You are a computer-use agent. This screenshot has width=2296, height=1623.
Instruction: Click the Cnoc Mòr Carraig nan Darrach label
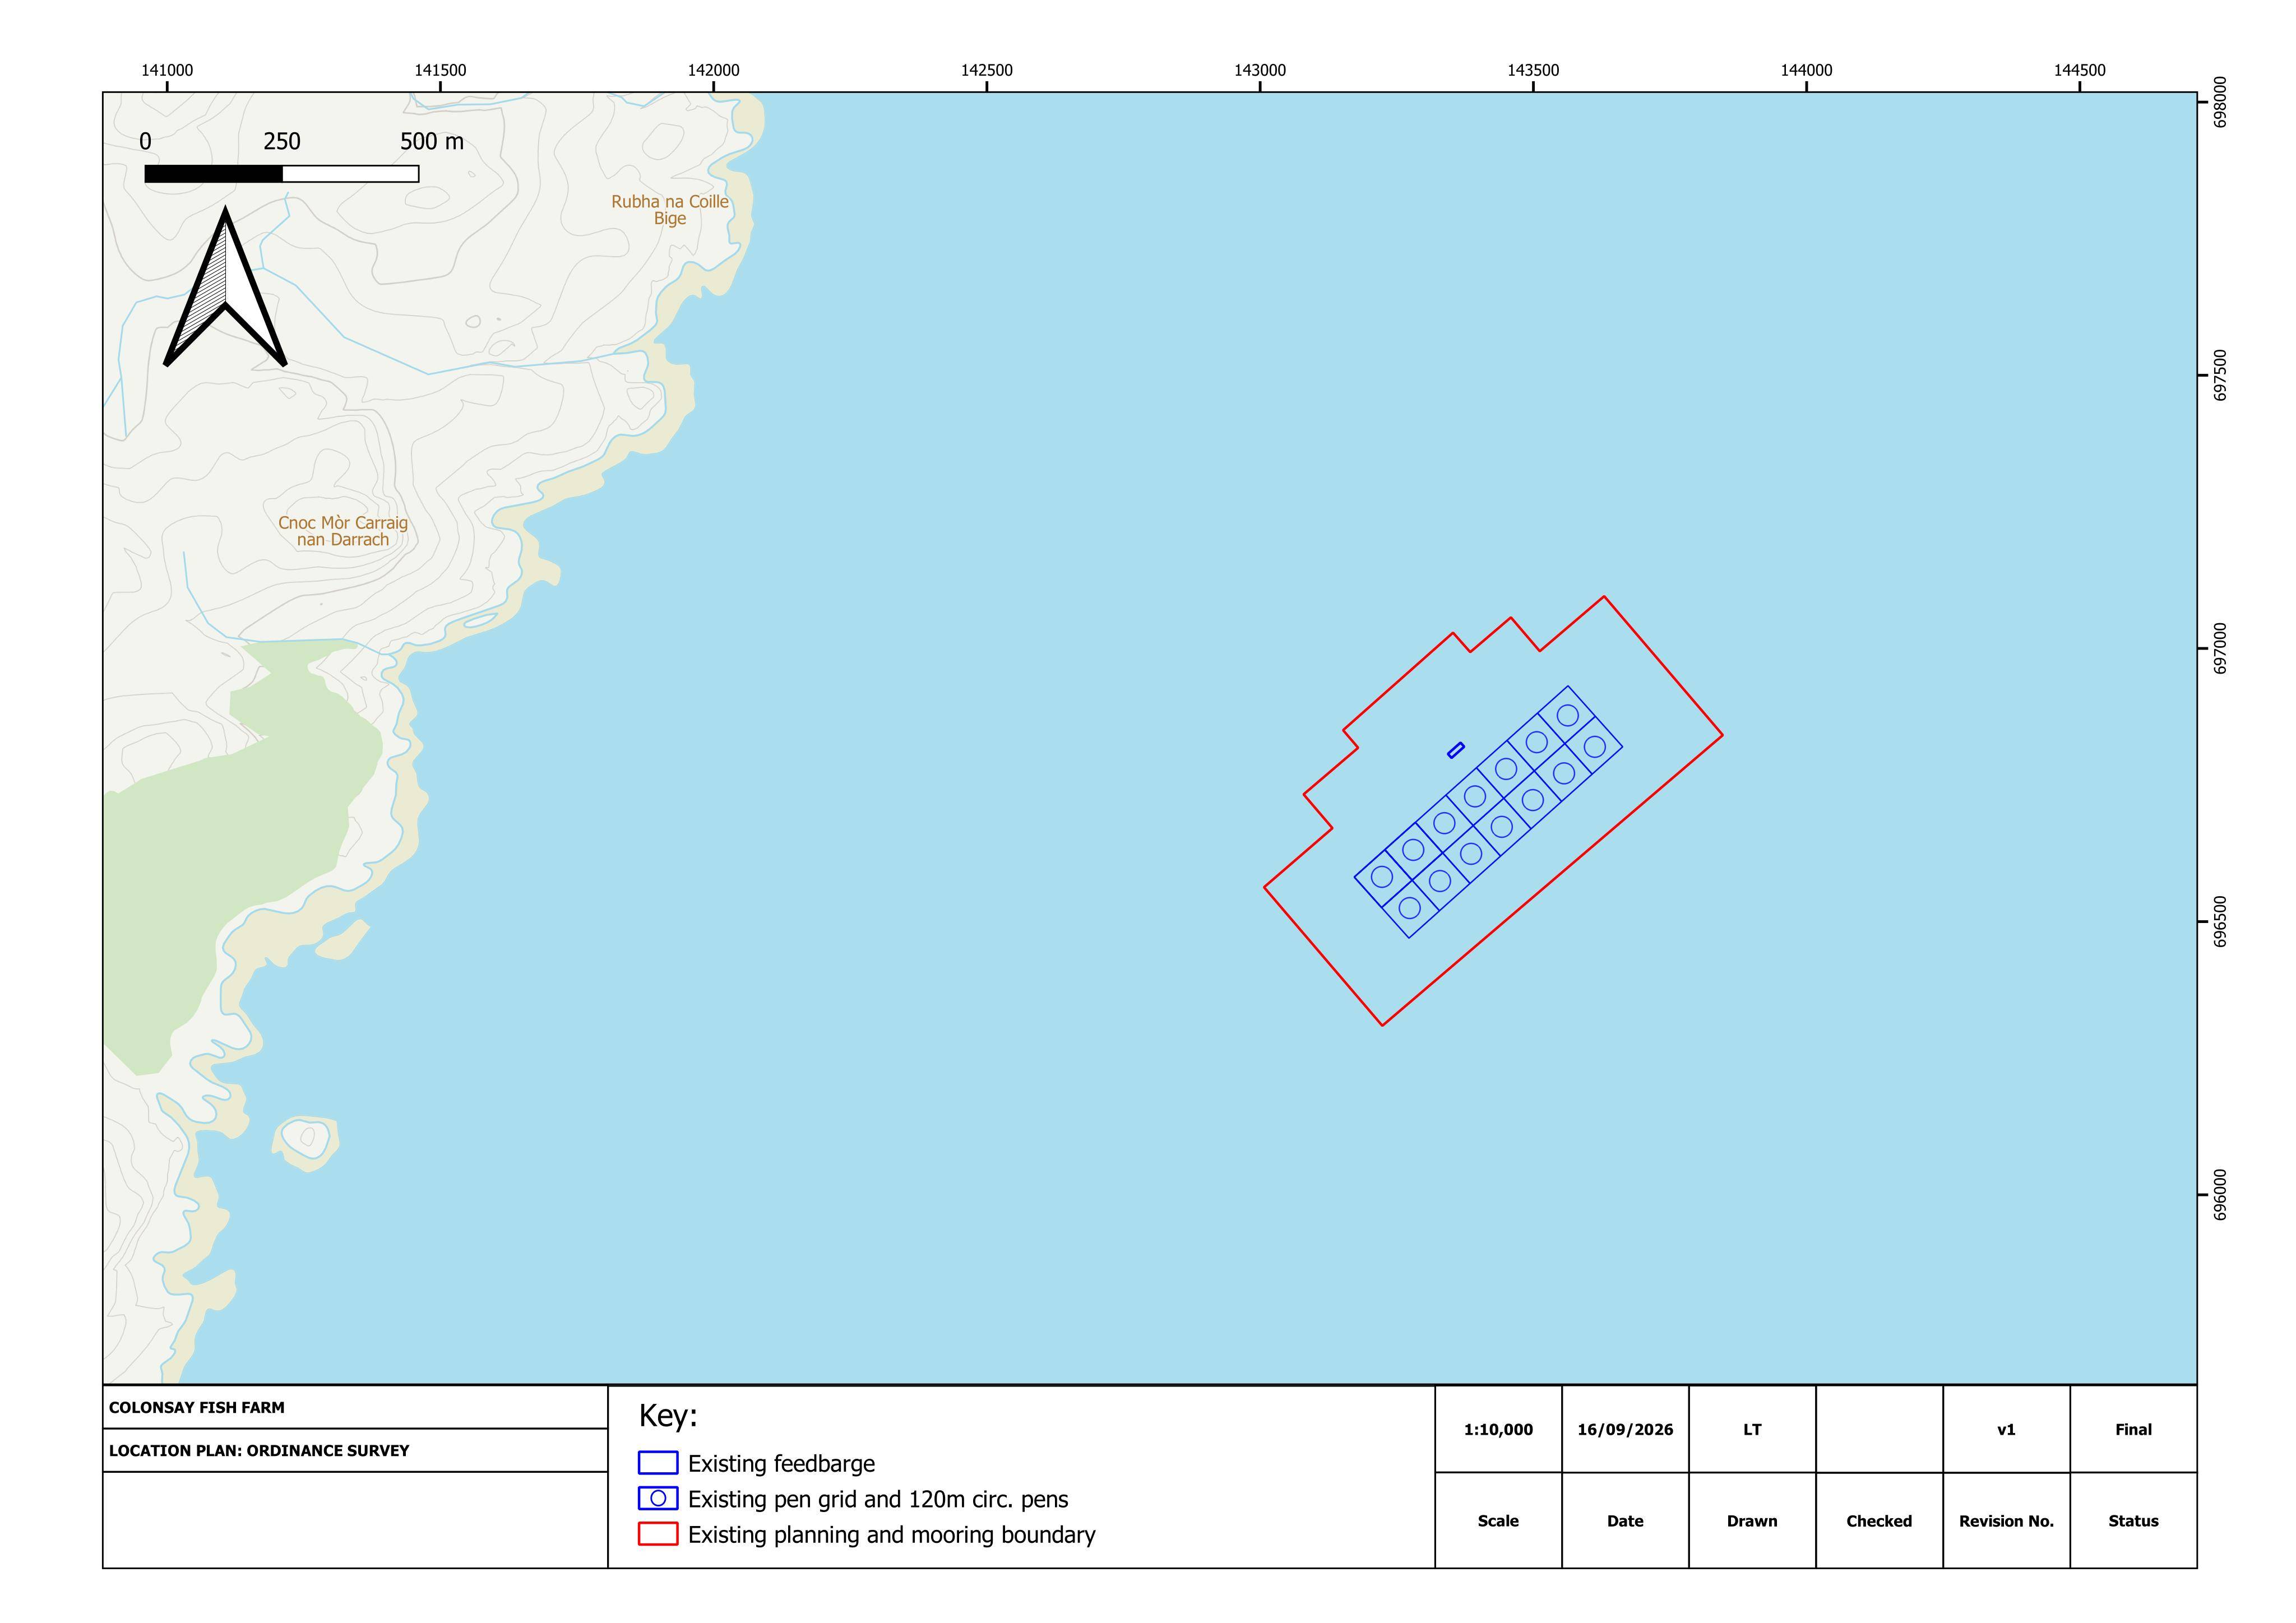(343, 531)
